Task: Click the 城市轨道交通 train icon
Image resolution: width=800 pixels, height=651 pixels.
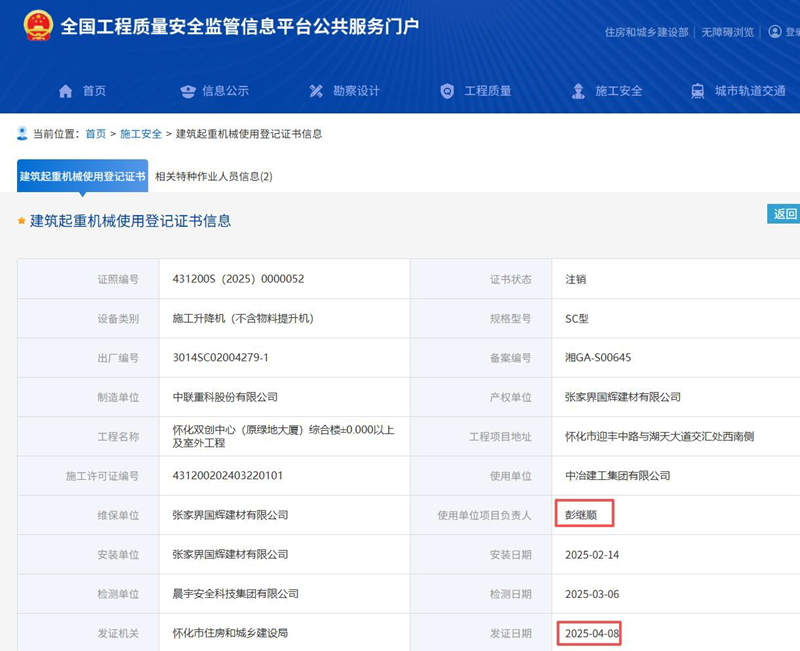Action: [x=697, y=91]
